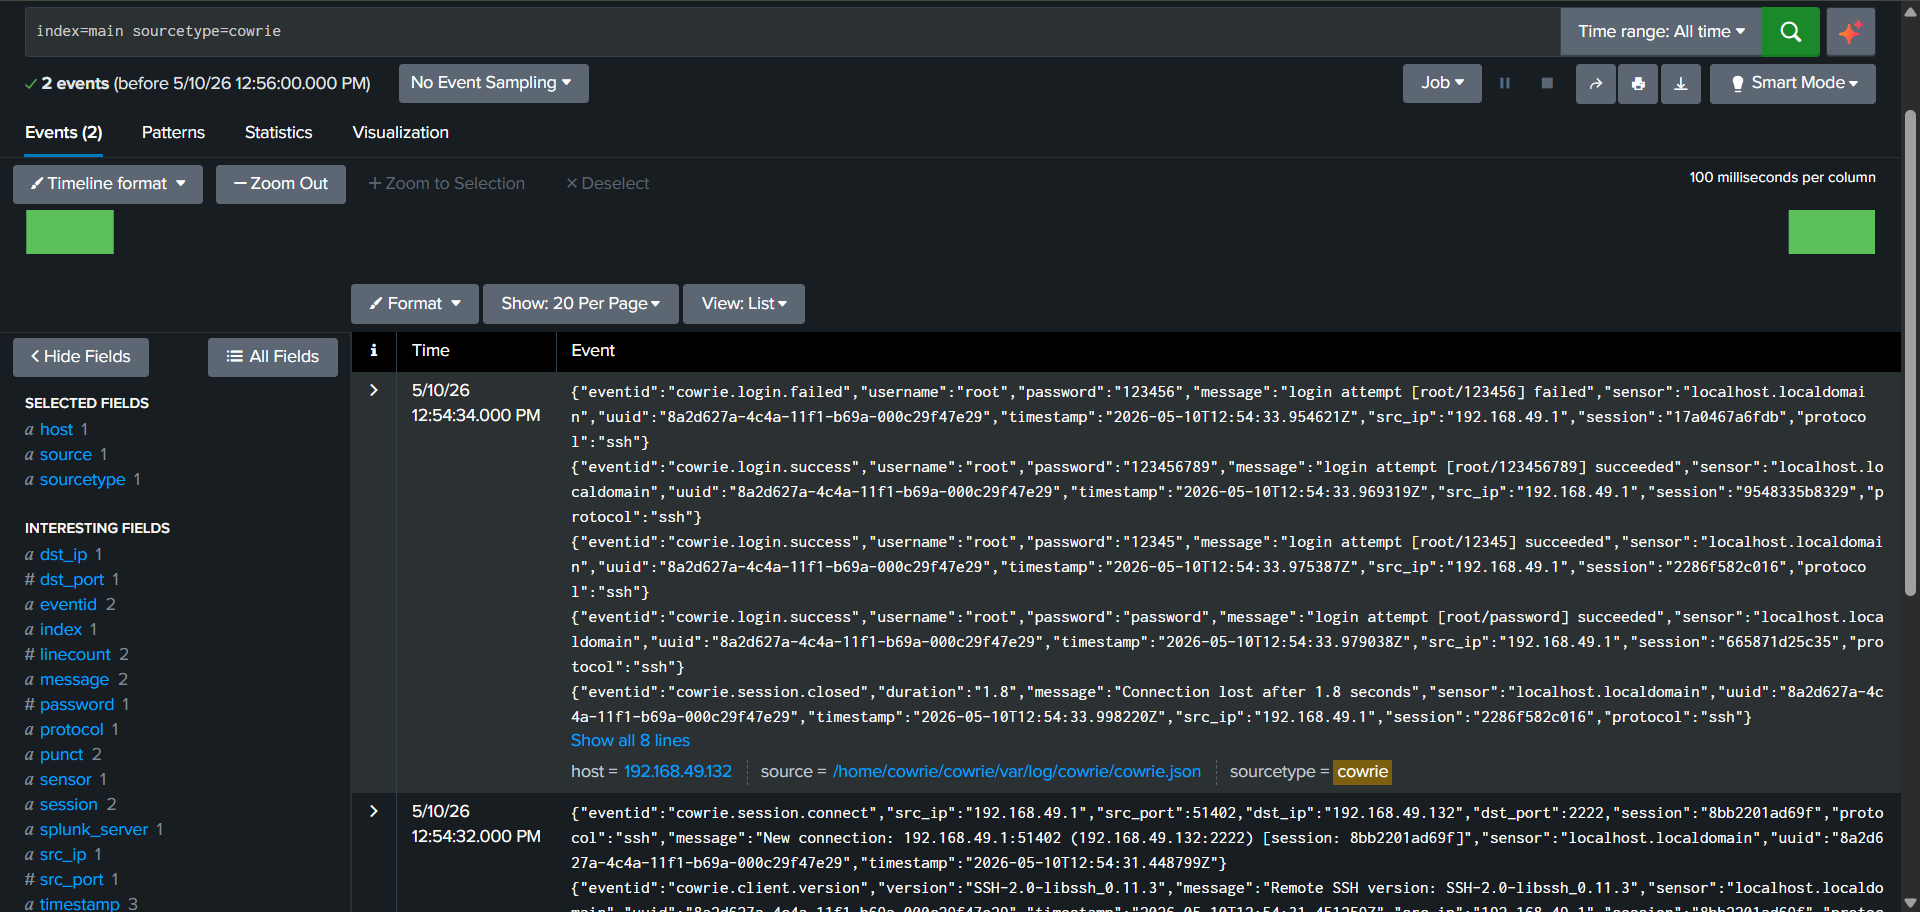Click the page vertical scrollbar
The width and height of the screenshot is (1920, 912).
[1910, 353]
